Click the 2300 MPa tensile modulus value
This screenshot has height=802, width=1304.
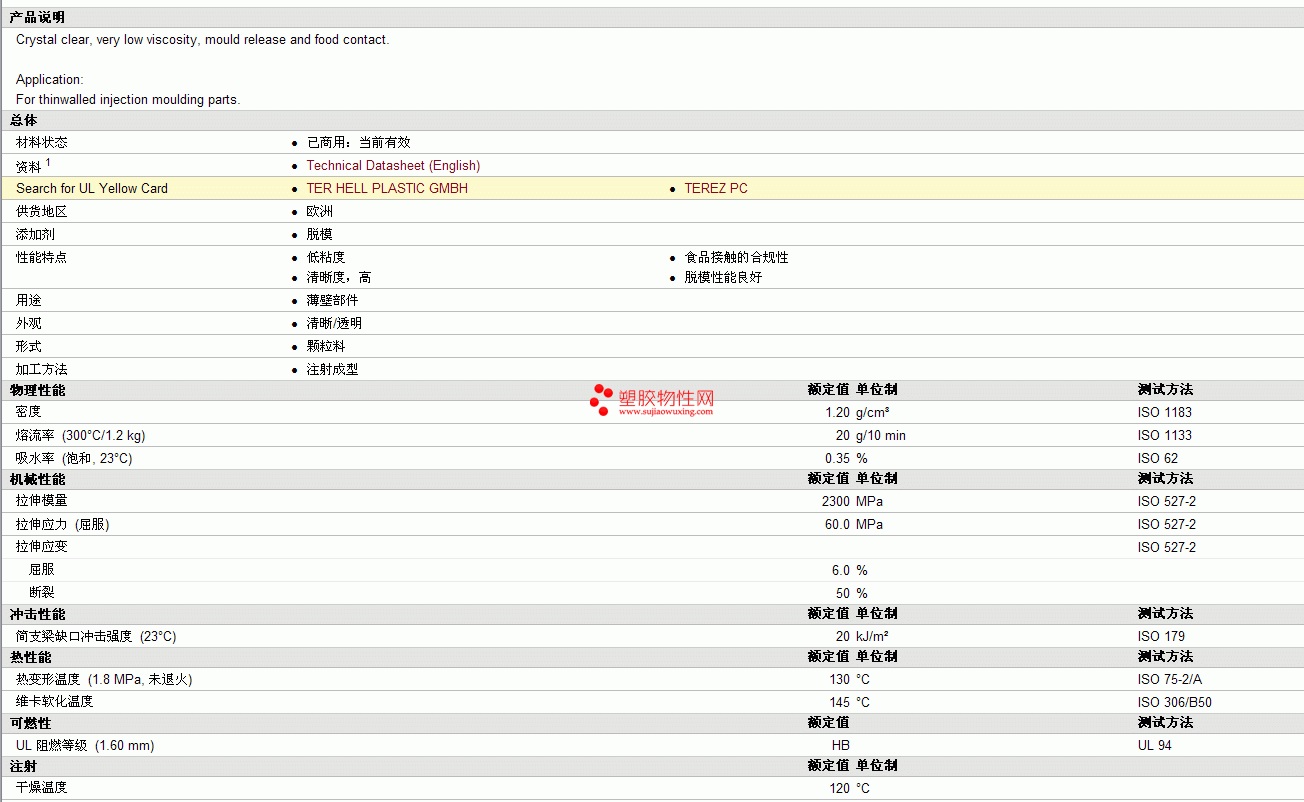[x=852, y=501]
